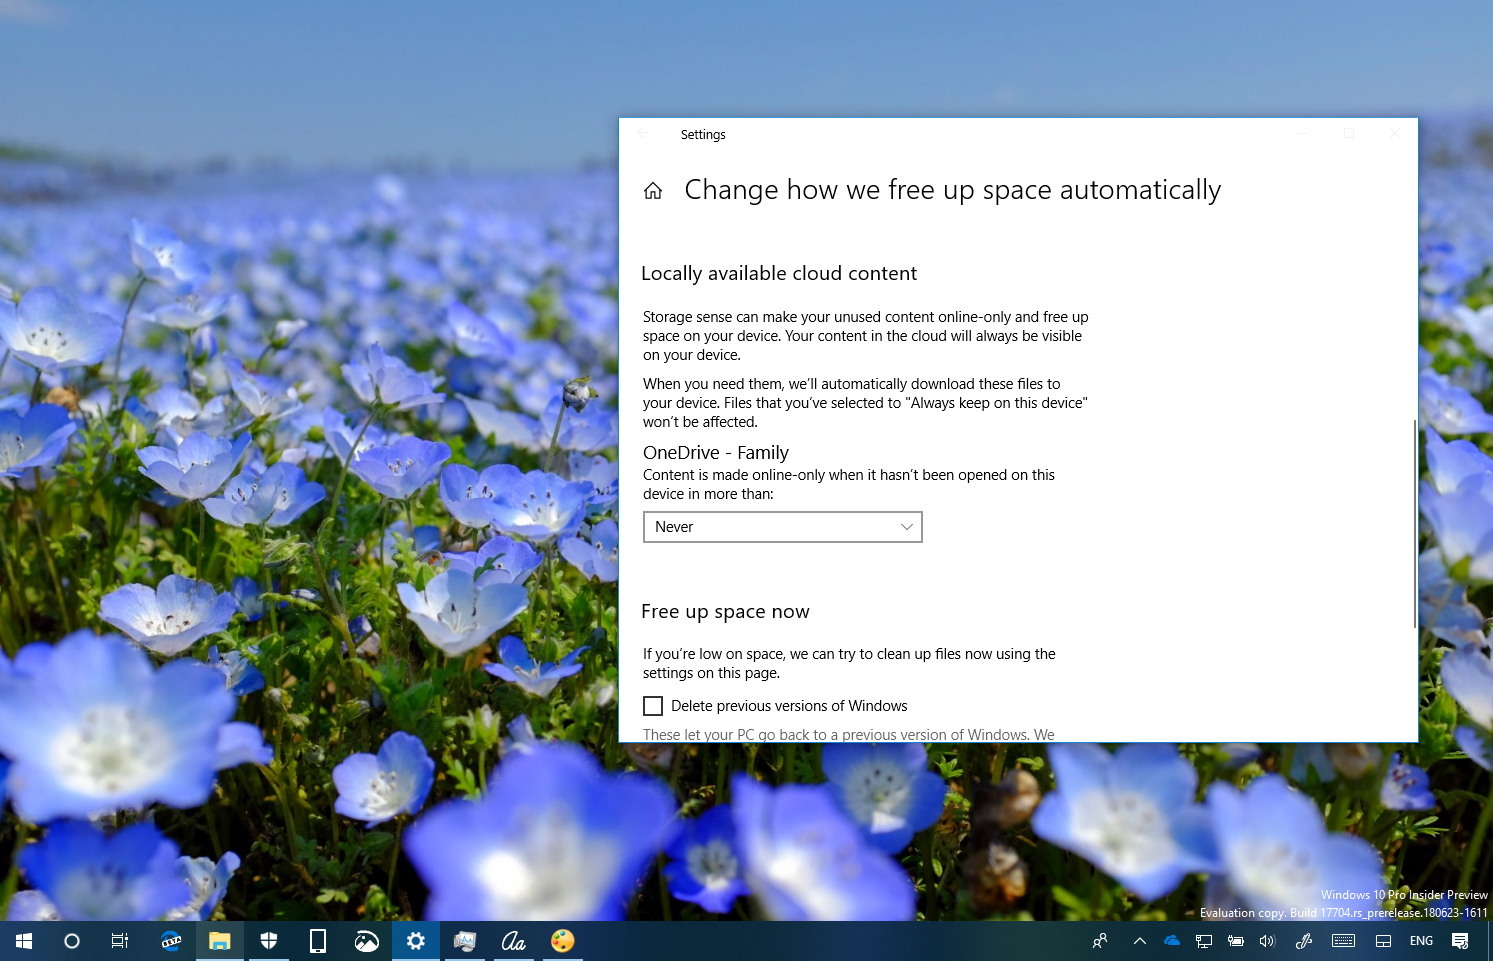
Task: Open Windows Defender Security shield icon
Action: [x=268, y=940]
